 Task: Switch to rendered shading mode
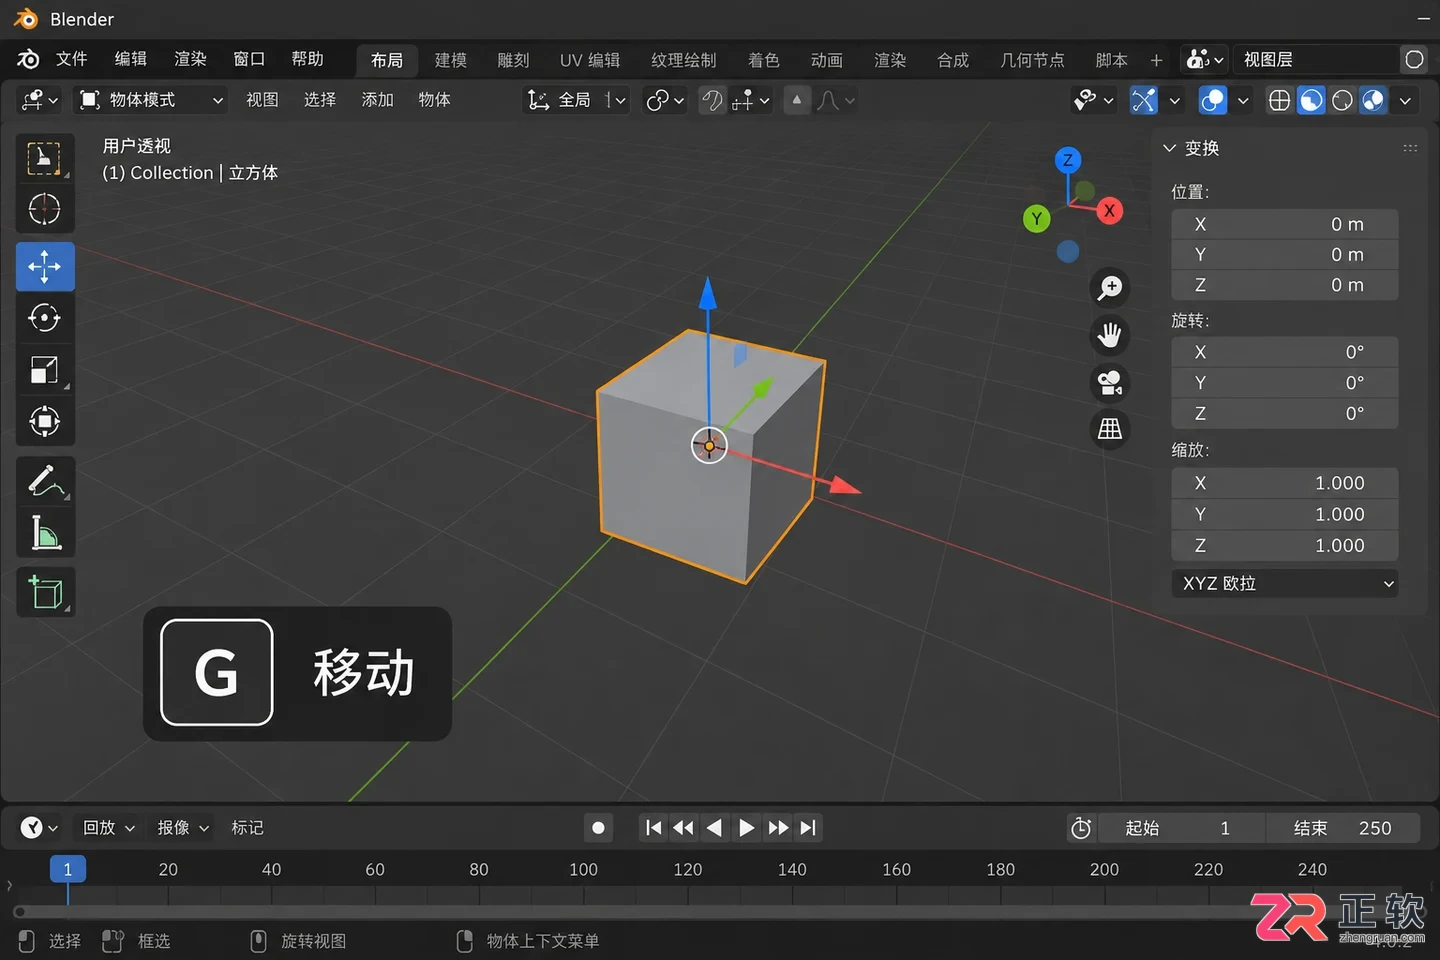[1374, 100]
